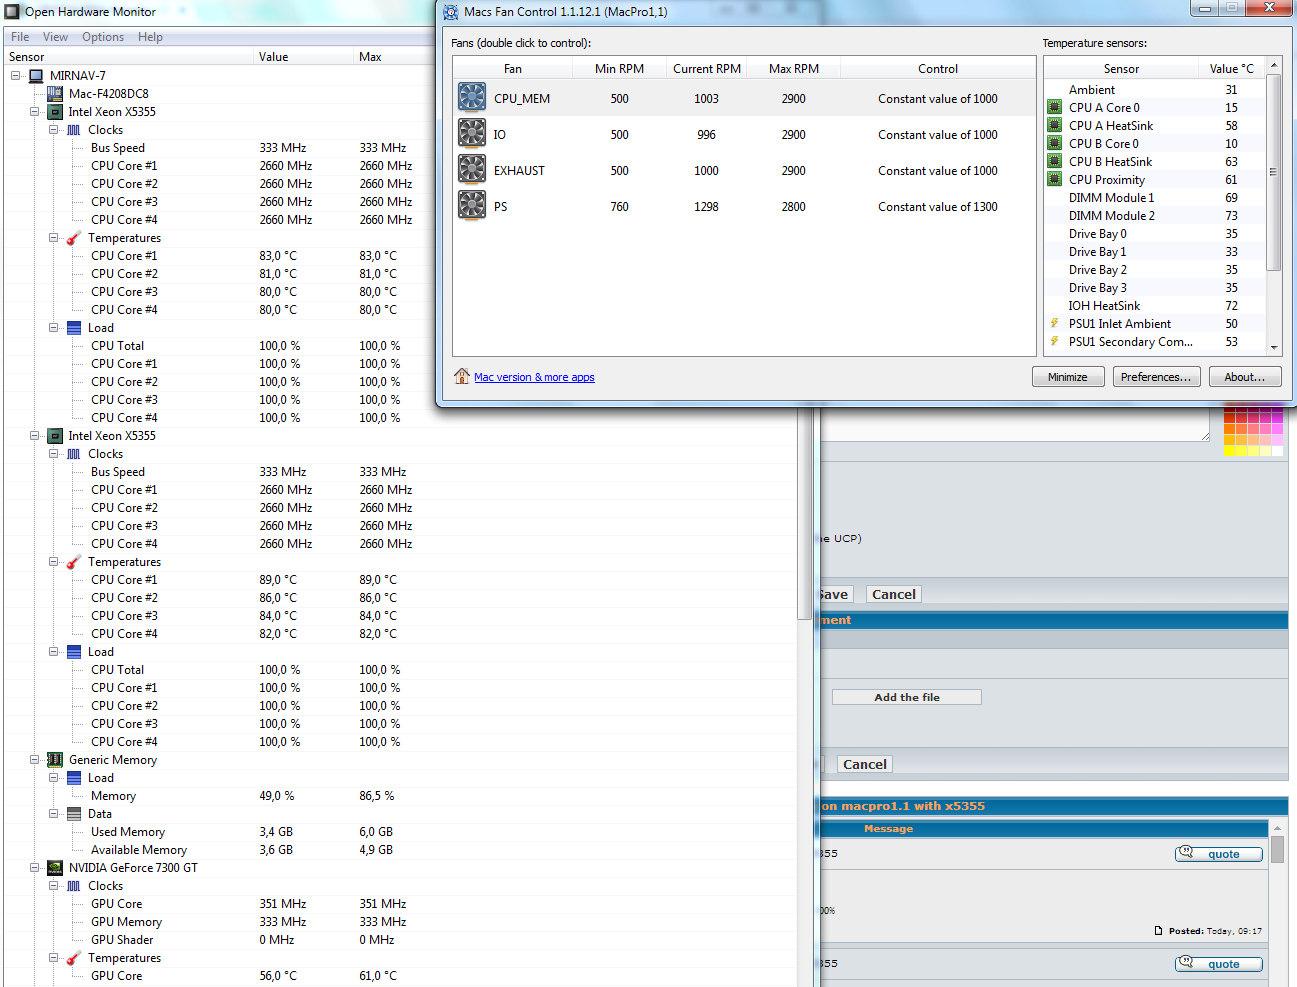The image size is (1297, 987).
Task: Select the Available Memory row
Action: point(400,850)
